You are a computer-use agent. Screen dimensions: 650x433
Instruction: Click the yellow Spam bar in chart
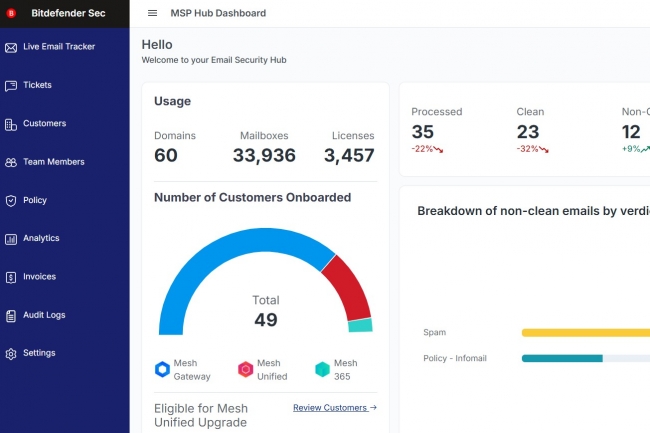585,332
